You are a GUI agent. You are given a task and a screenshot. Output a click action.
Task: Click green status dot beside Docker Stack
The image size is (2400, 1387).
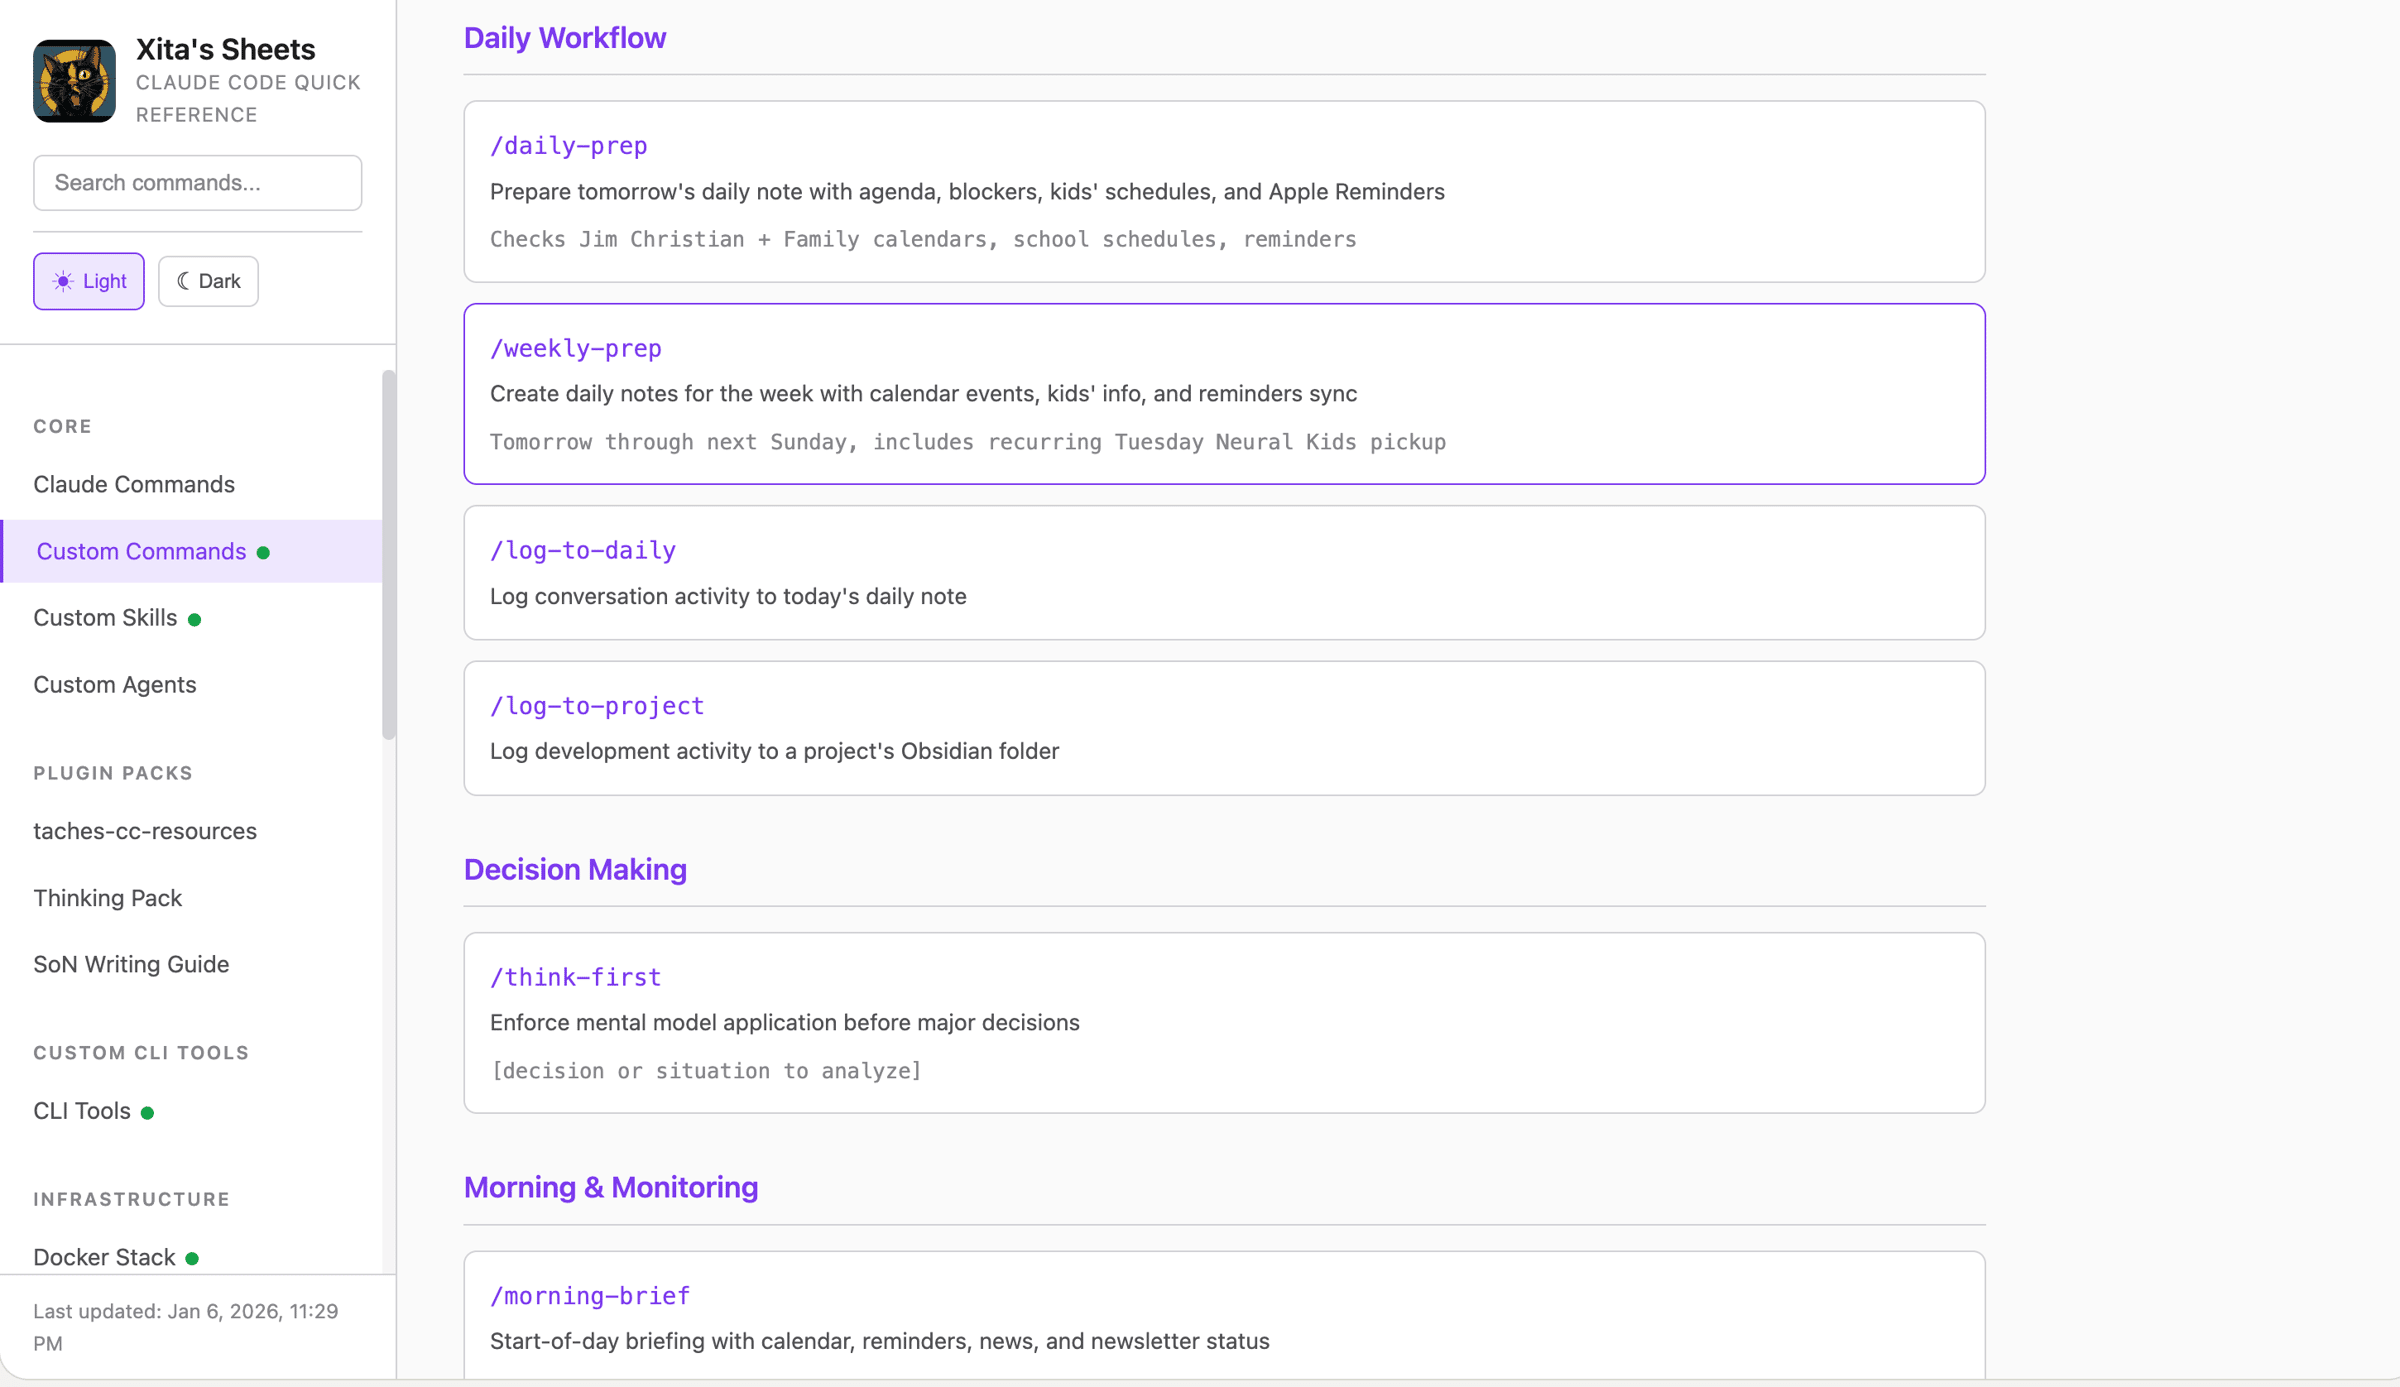click(x=192, y=1258)
